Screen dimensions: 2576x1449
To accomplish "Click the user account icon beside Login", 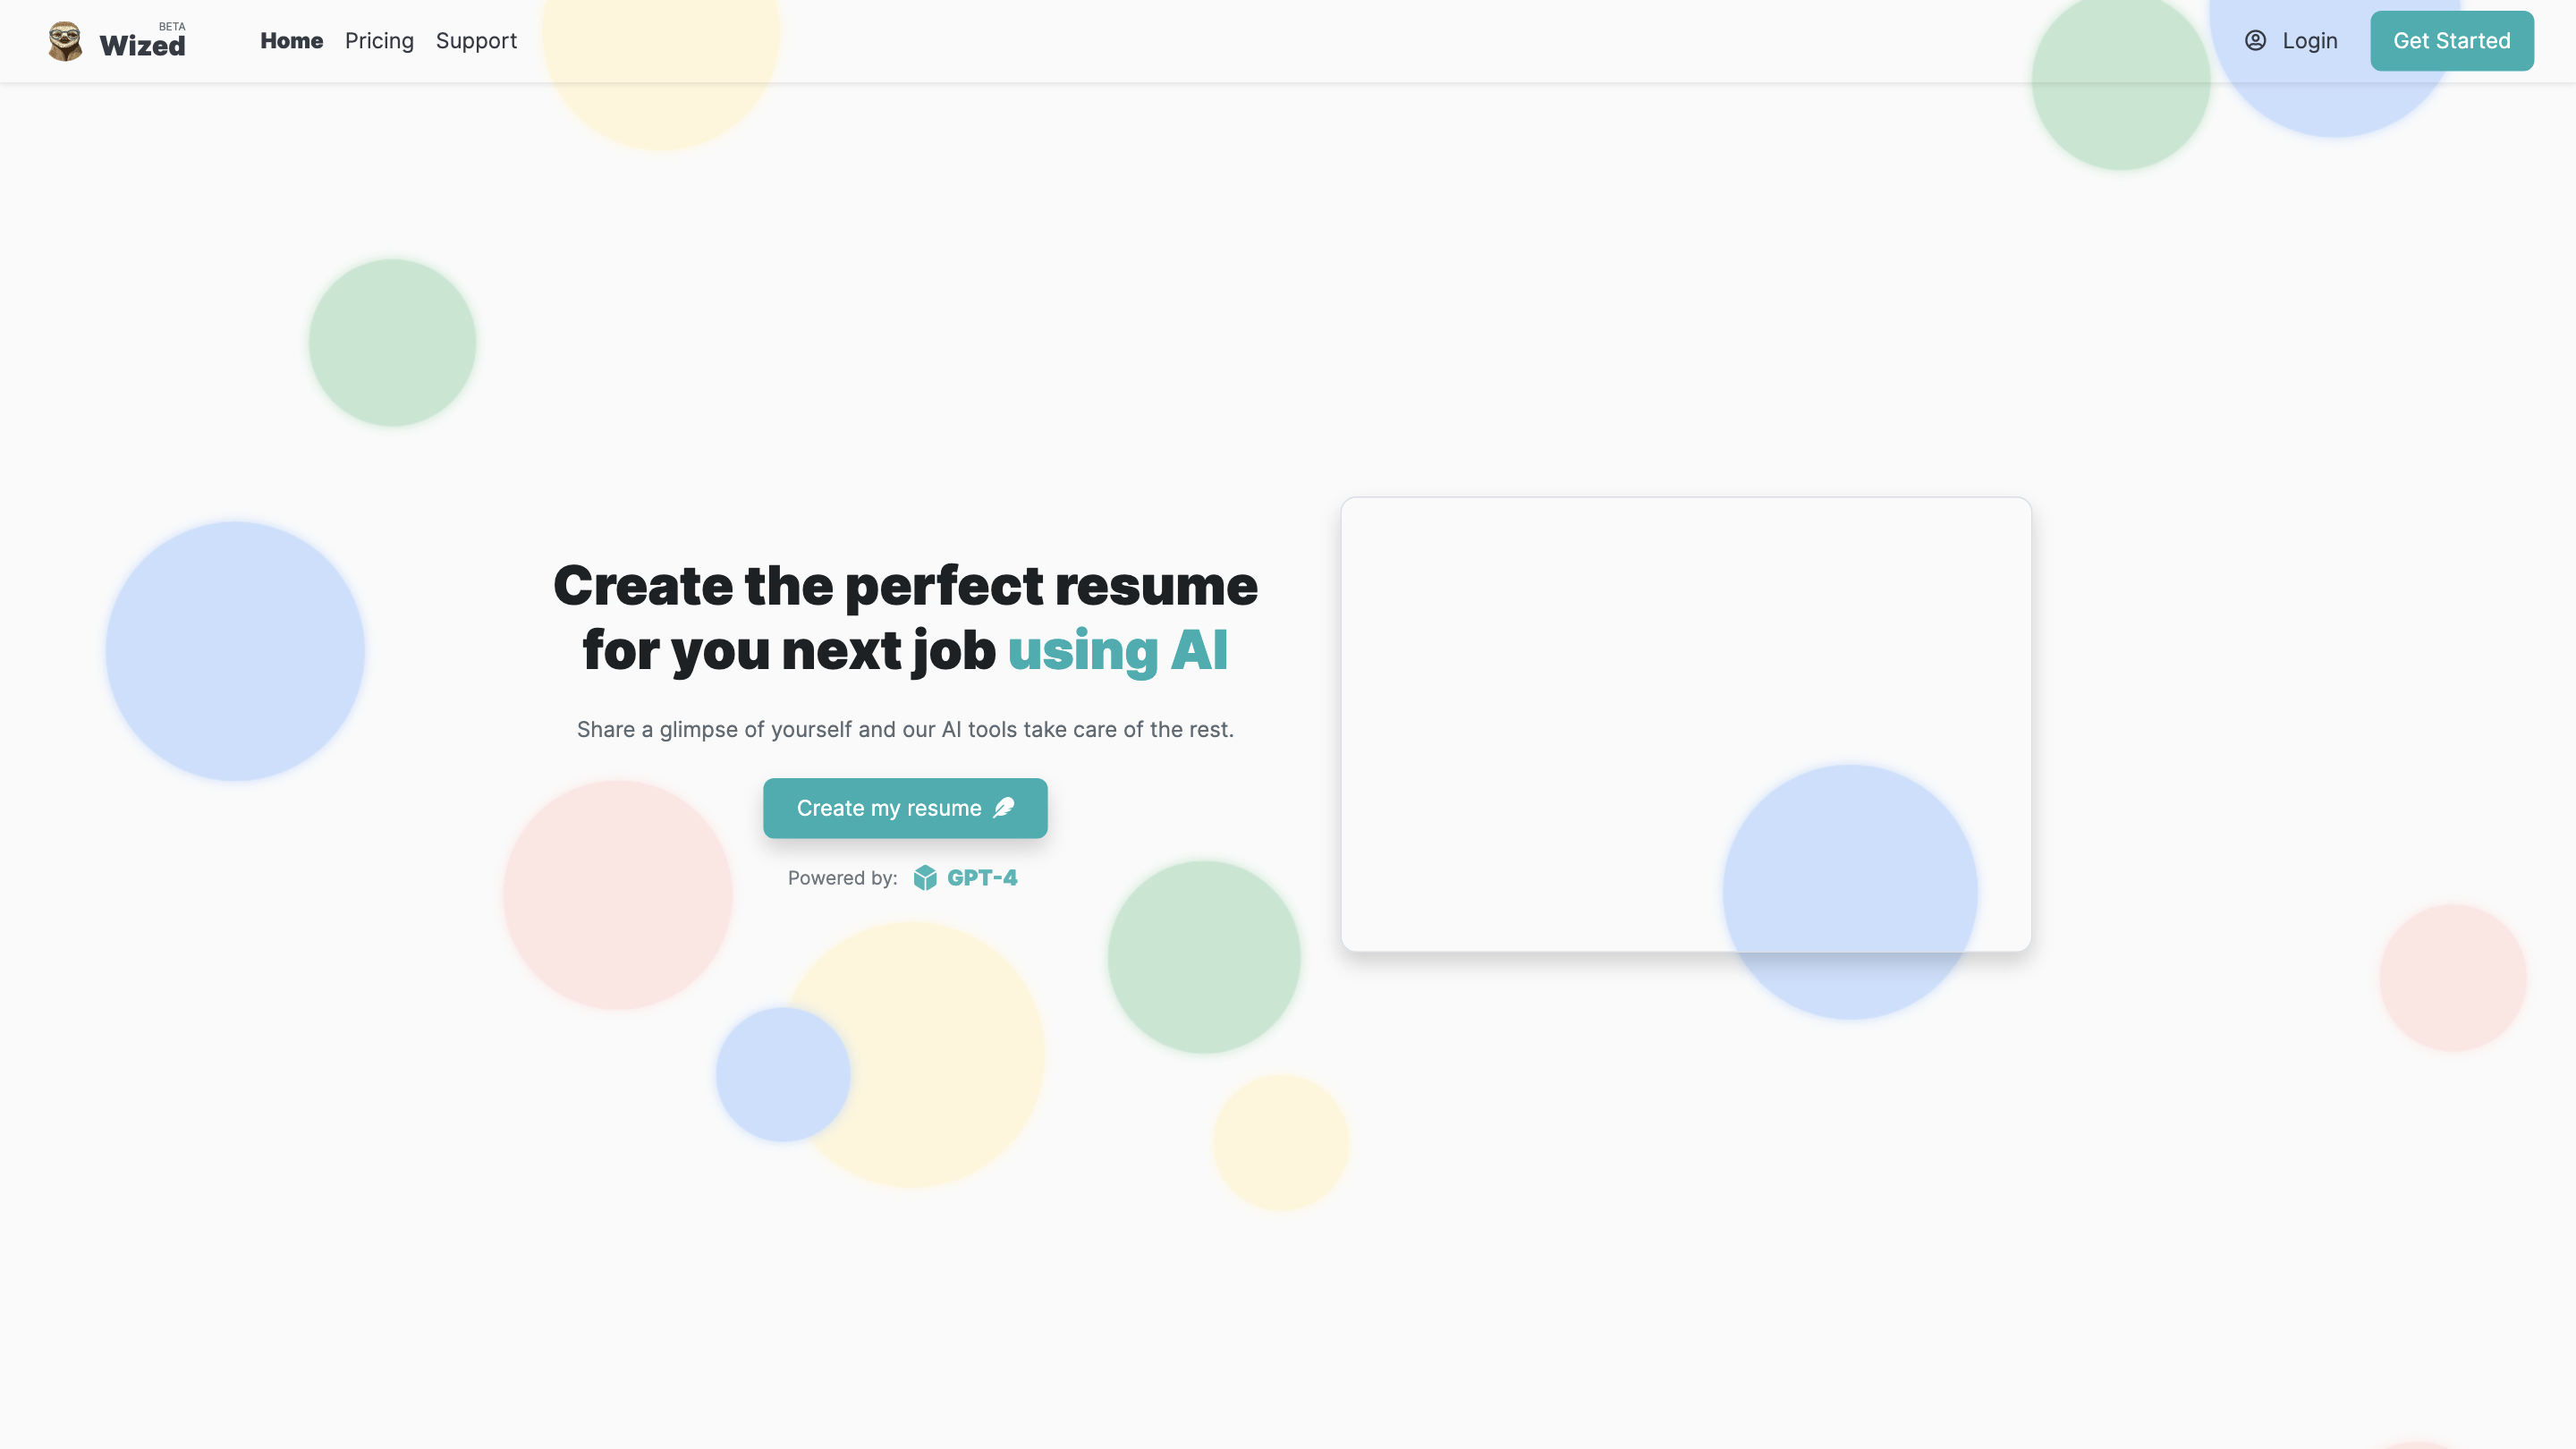I will pyautogui.click(x=2257, y=40).
